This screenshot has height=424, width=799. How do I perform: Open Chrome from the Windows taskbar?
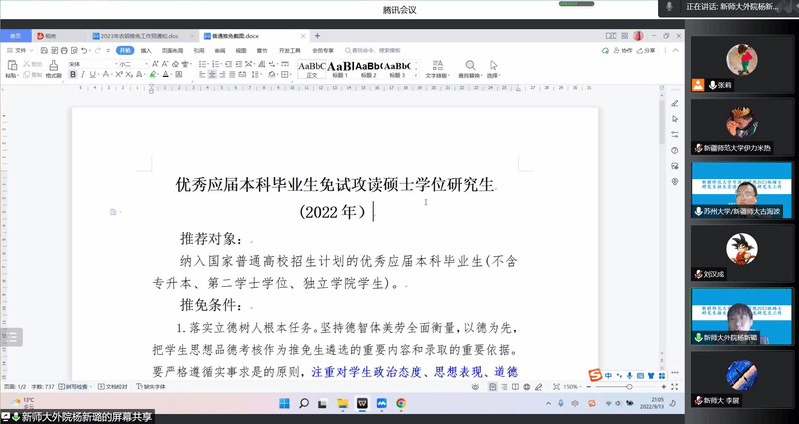pos(400,403)
